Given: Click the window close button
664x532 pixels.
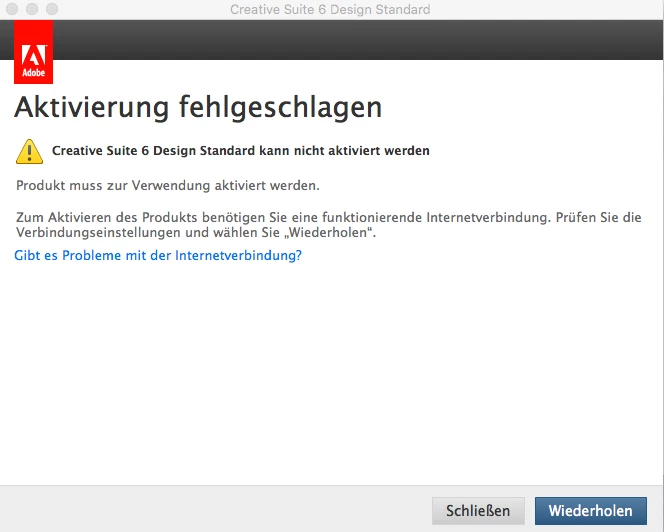Looking at the screenshot, I should 12,9.
